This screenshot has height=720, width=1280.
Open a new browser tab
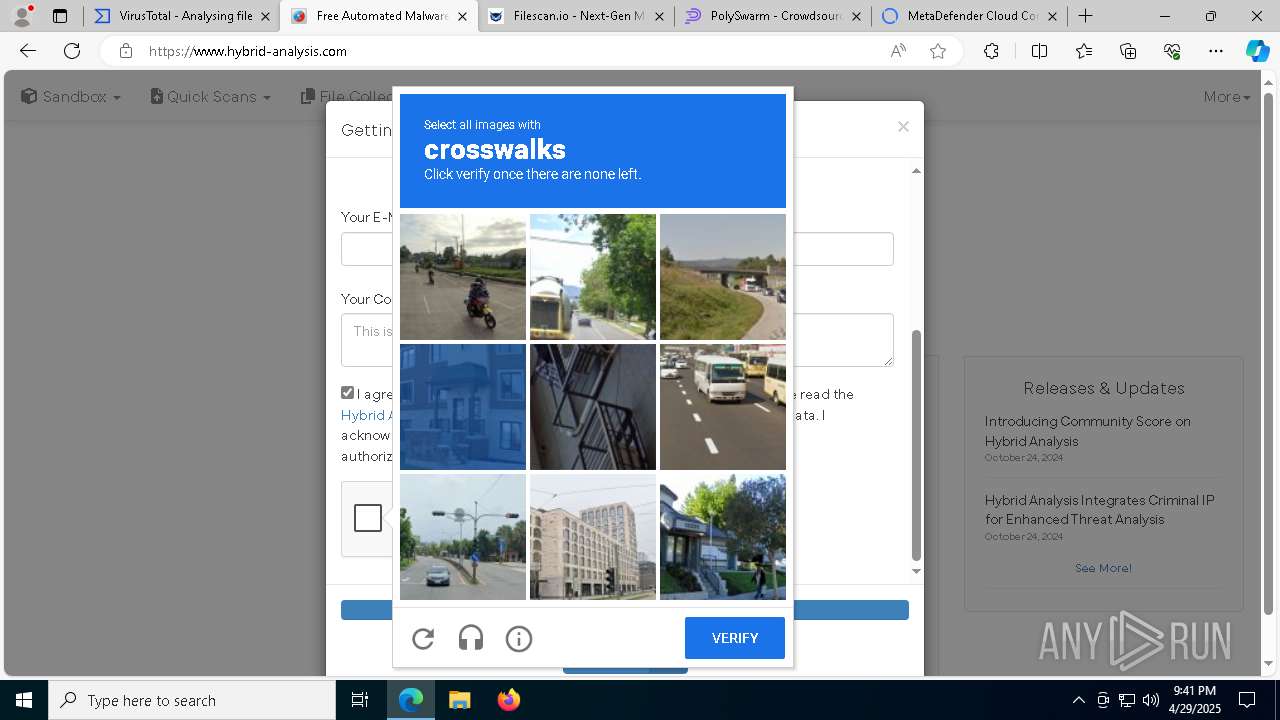coord(1085,16)
